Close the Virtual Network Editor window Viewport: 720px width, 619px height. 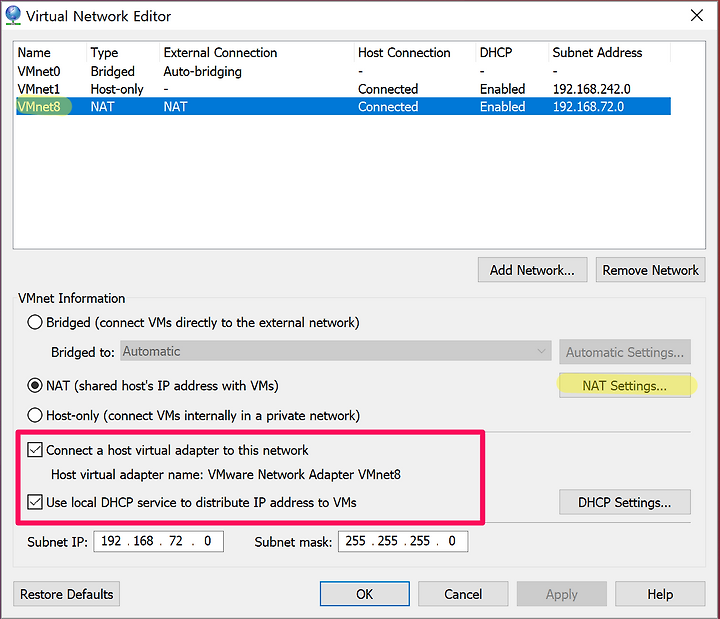[697, 16]
